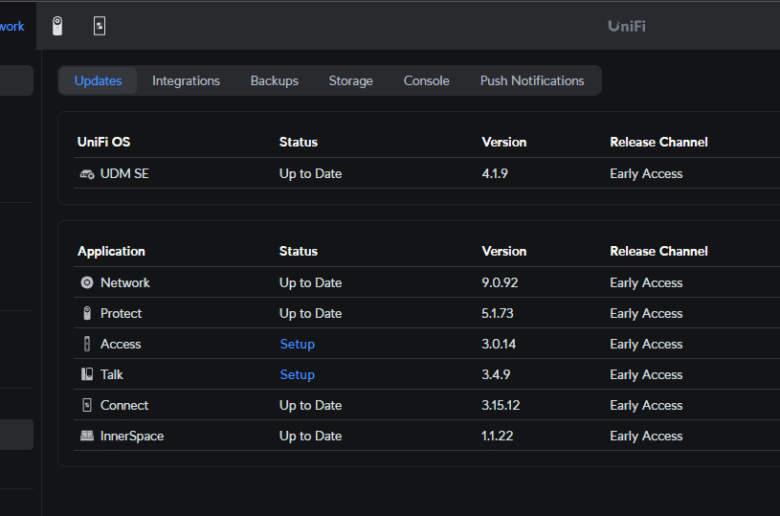Open the Console tab
The image size is (780, 516).
point(426,81)
